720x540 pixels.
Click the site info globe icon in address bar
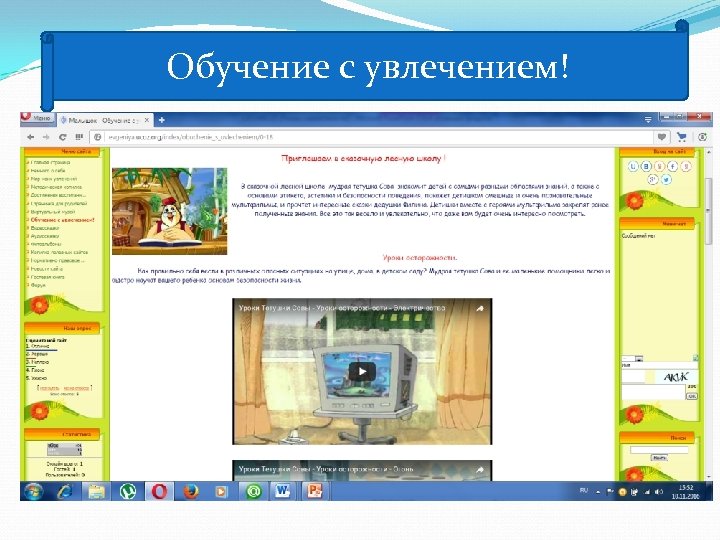97,137
